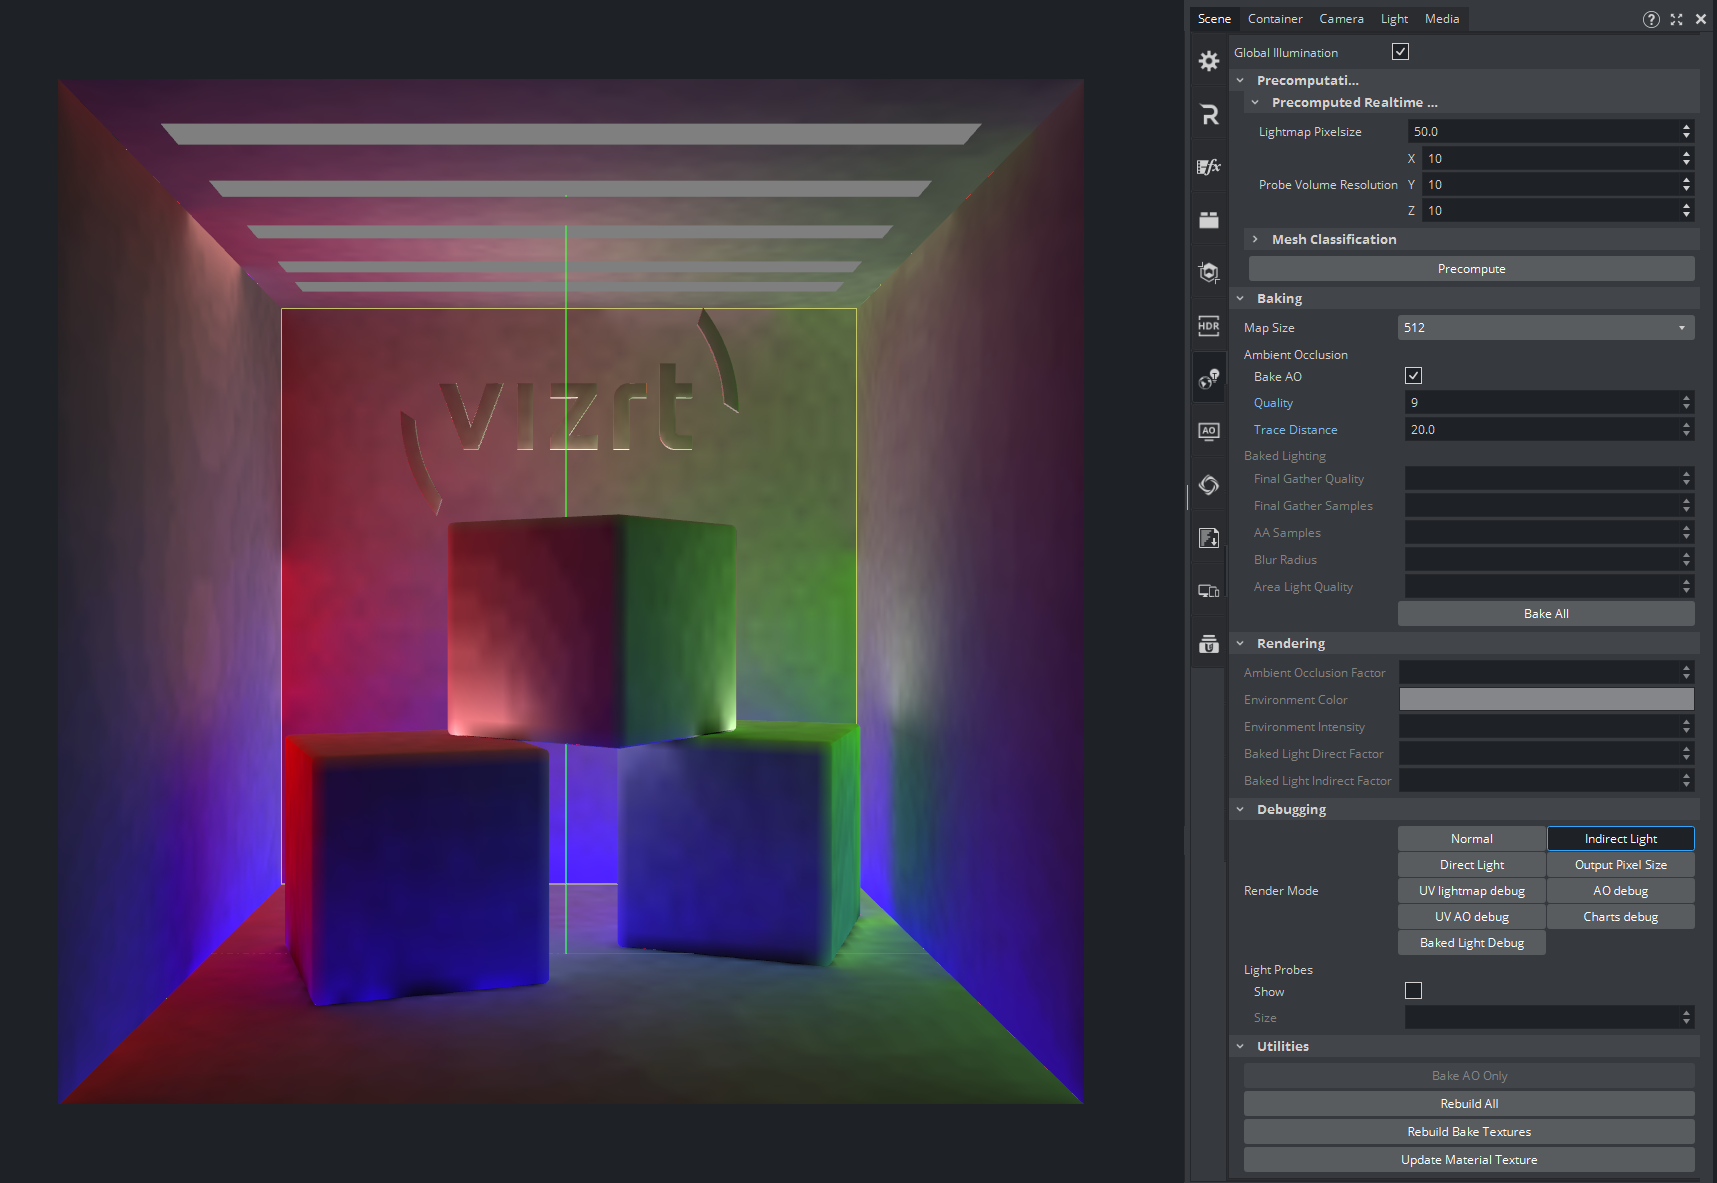Enable the Light Probes Show checkbox
Image resolution: width=1717 pixels, height=1183 pixels.
click(x=1413, y=991)
